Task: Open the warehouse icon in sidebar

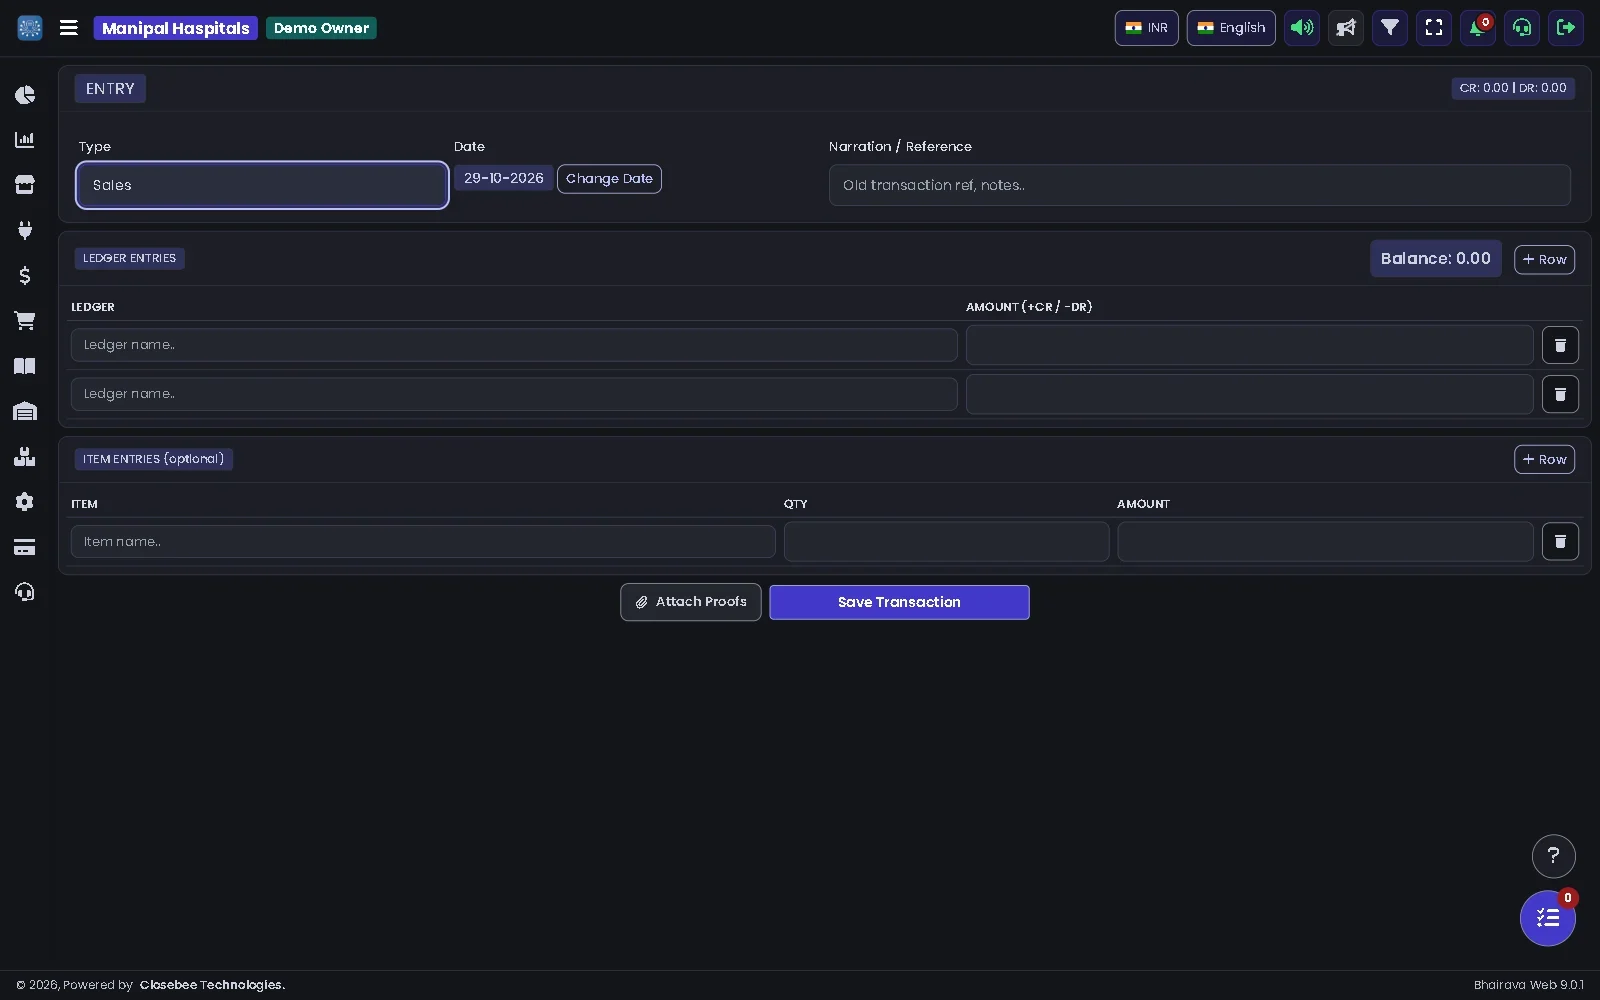Action: 25,411
